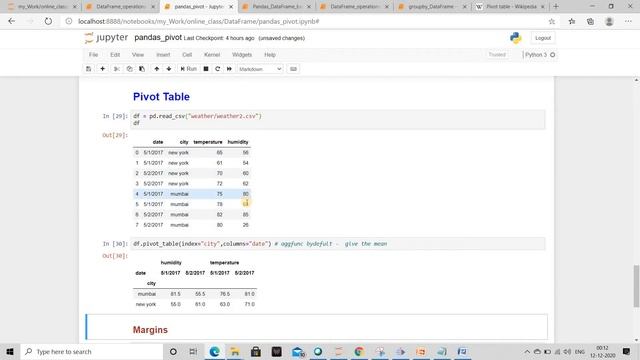This screenshot has height=360, width=640.
Task: Show hidden system tray icons chevron
Action: tap(527, 351)
